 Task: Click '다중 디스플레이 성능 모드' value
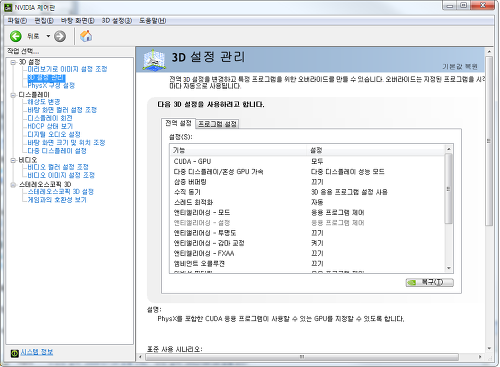point(347,172)
